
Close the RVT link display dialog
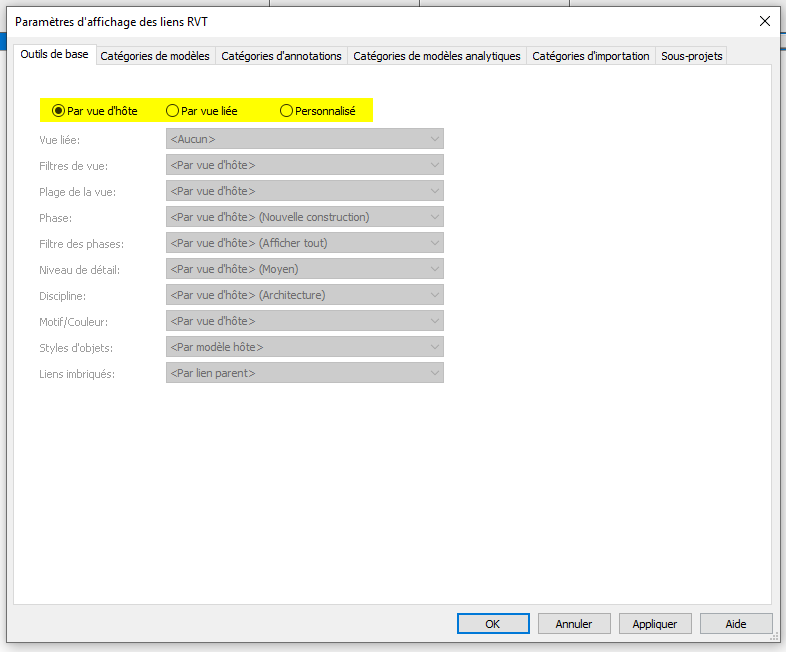tap(765, 21)
